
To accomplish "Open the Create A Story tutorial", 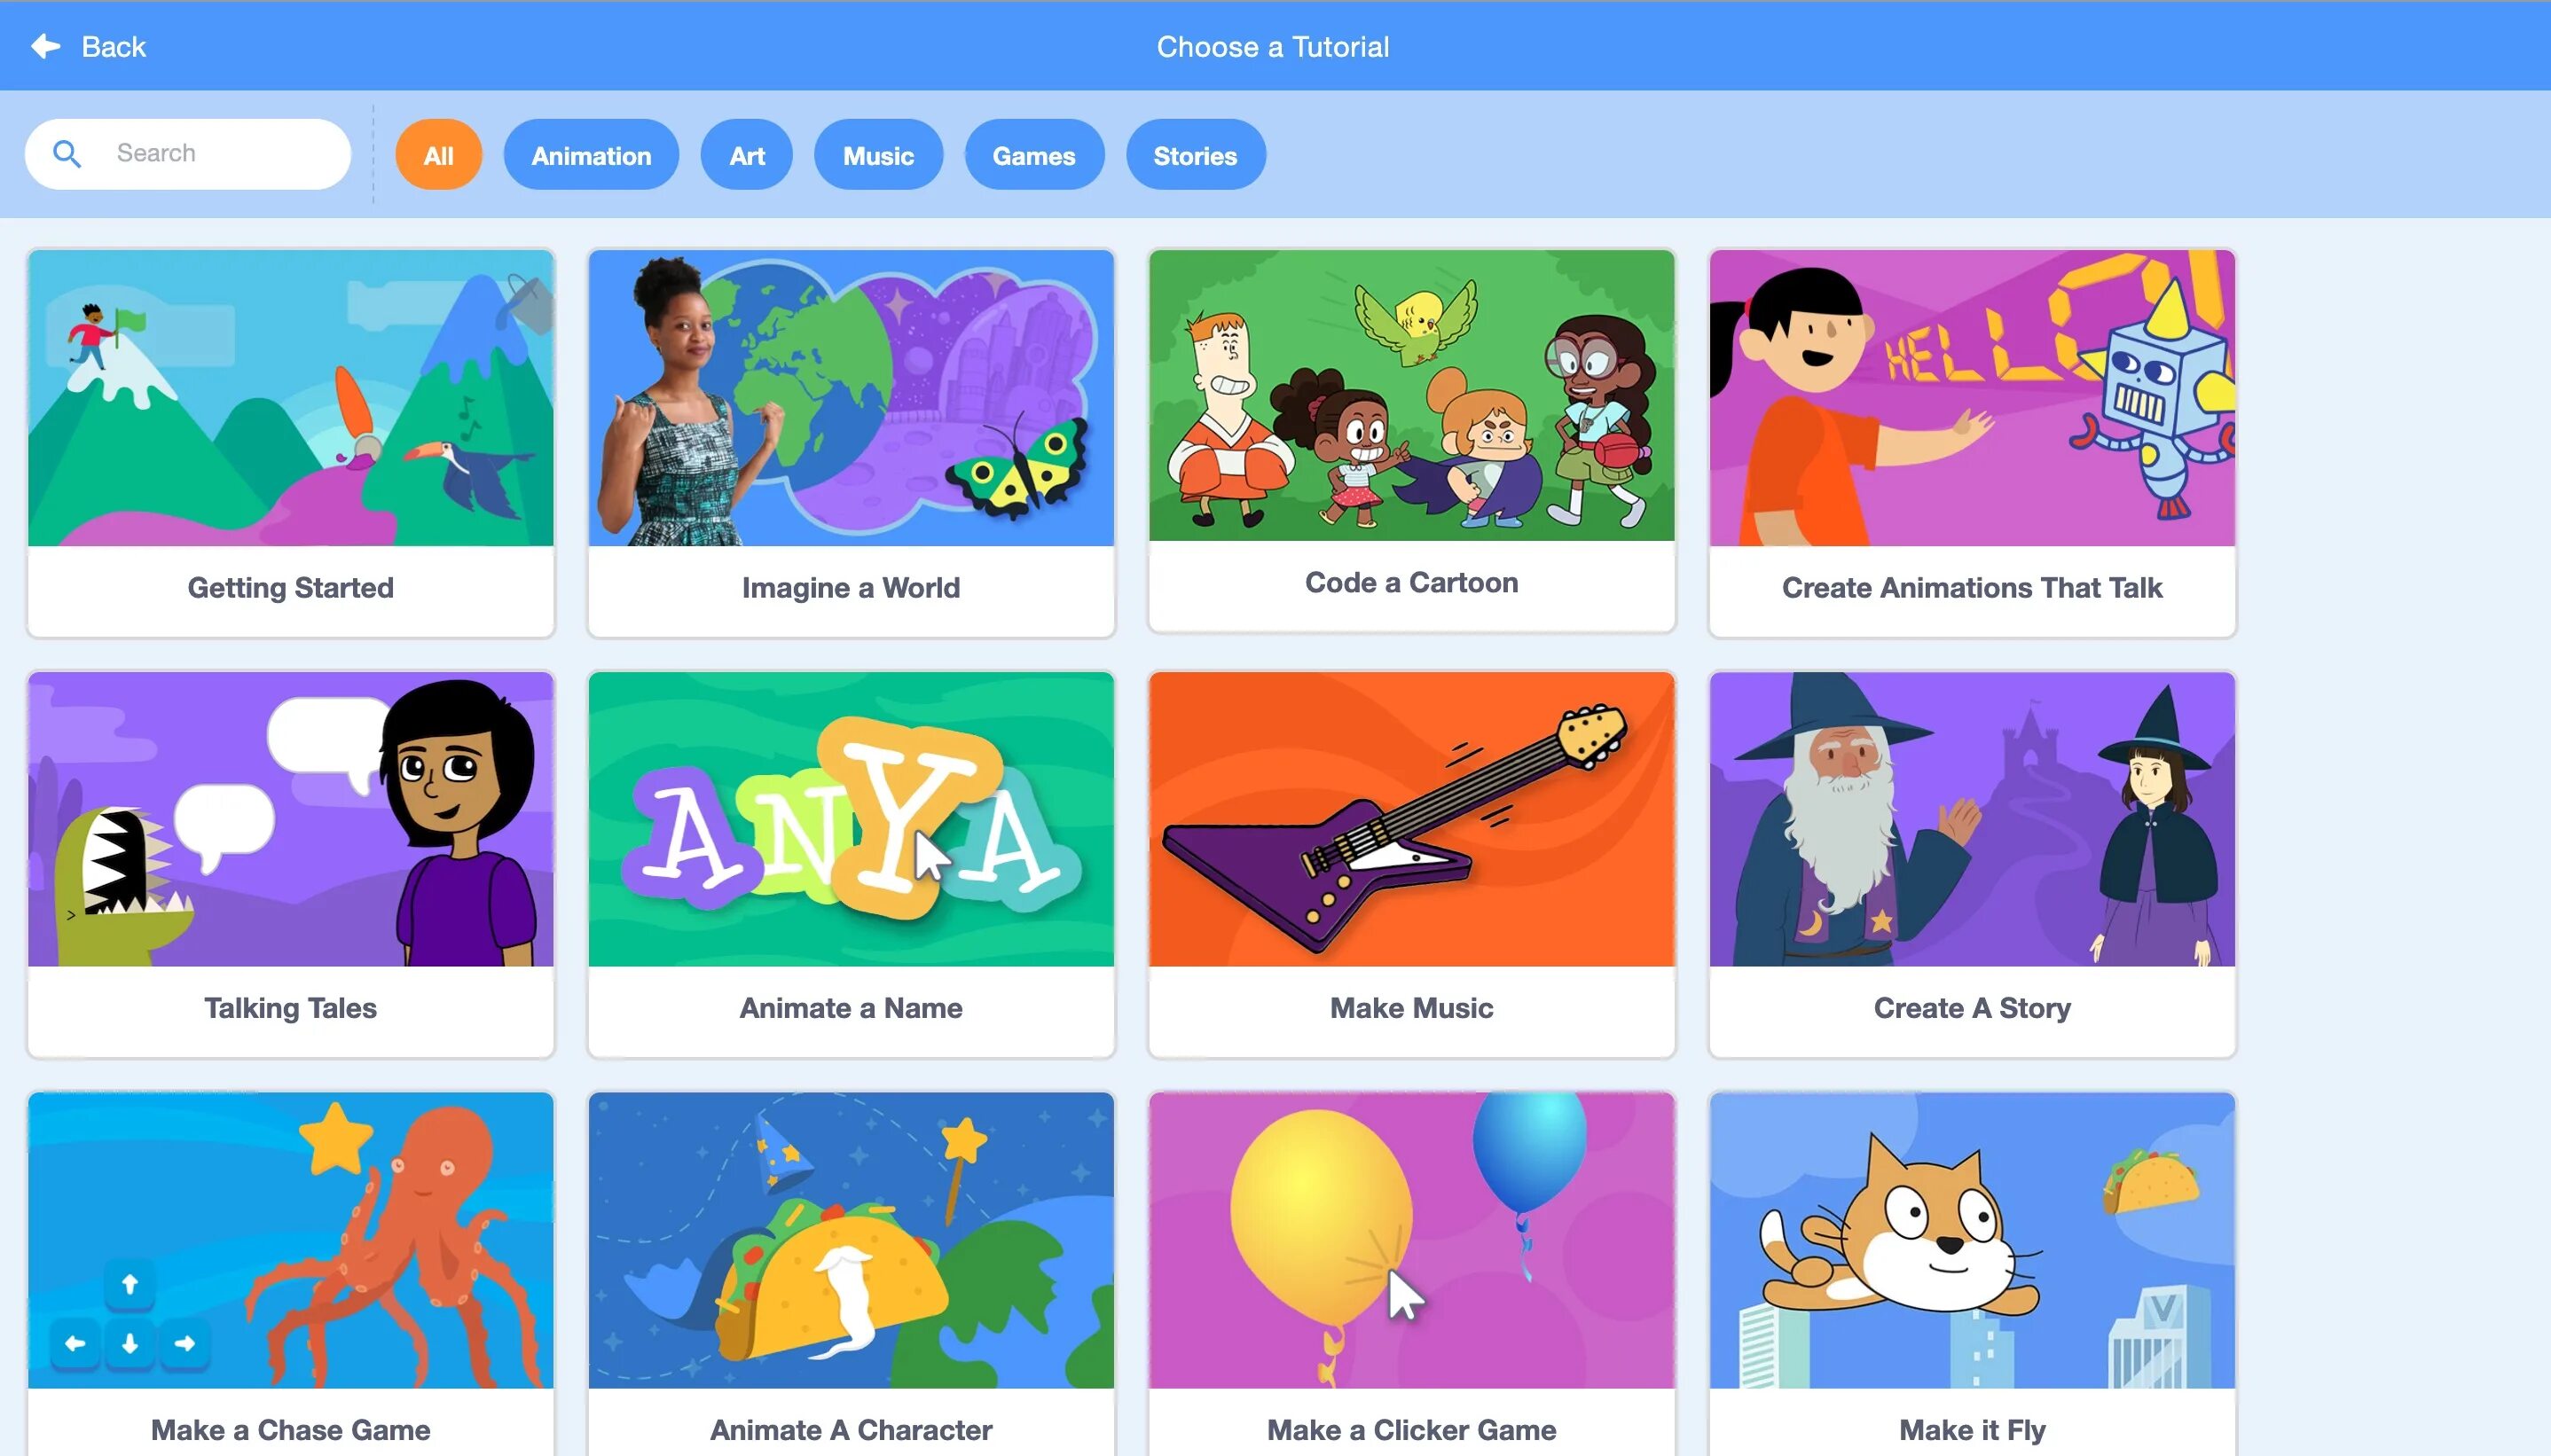I will [1972, 864].
